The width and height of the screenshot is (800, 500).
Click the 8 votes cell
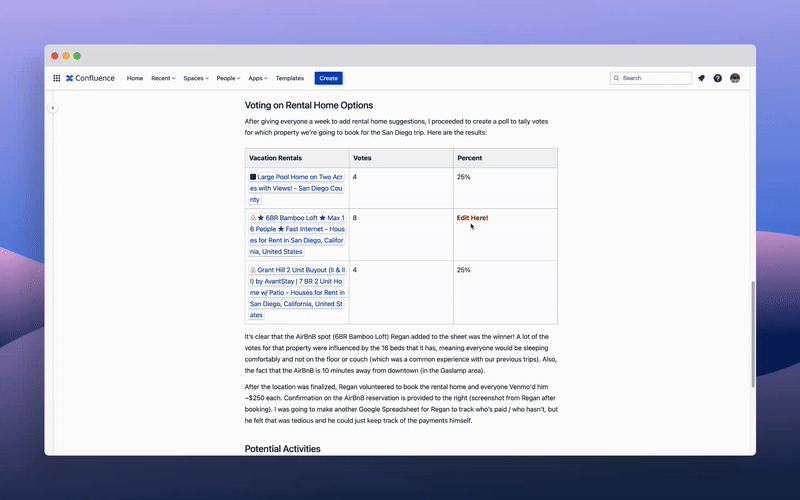coord(401,235)
